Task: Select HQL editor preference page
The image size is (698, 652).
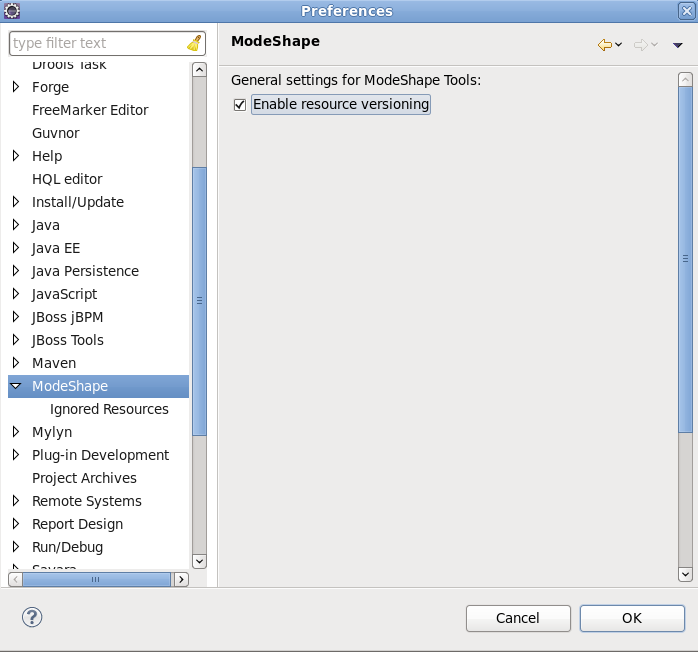Action: [67, 179]
